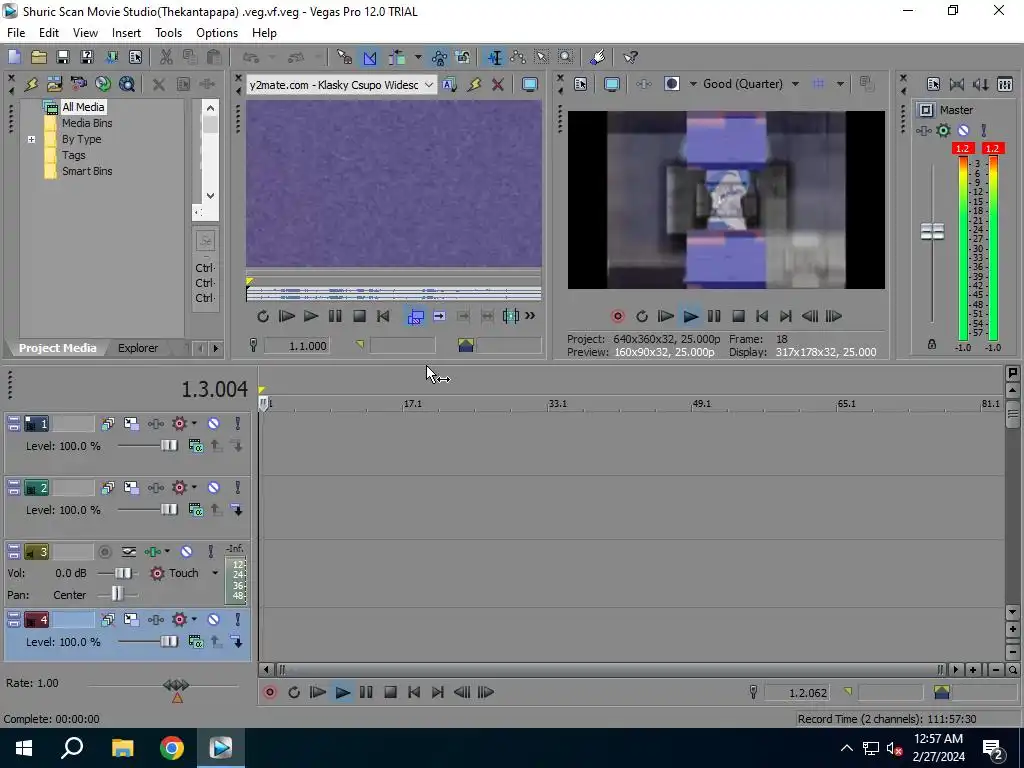Image resolution: width=1024 pixels, height=768 pixels.
Task: Open automation settings dropdown on track 4
Action: pos(194,620)
